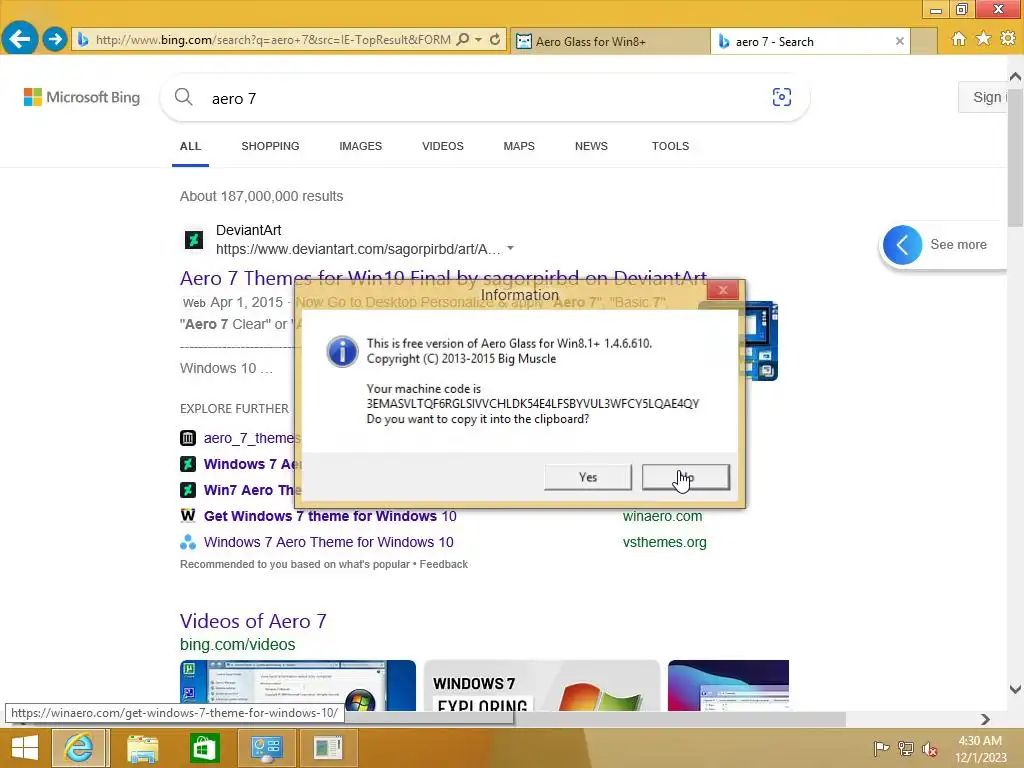The width and height of the screenshot is (1024, 768).
Task: Click Yes in the Information dialog
Action: point(588,477)
